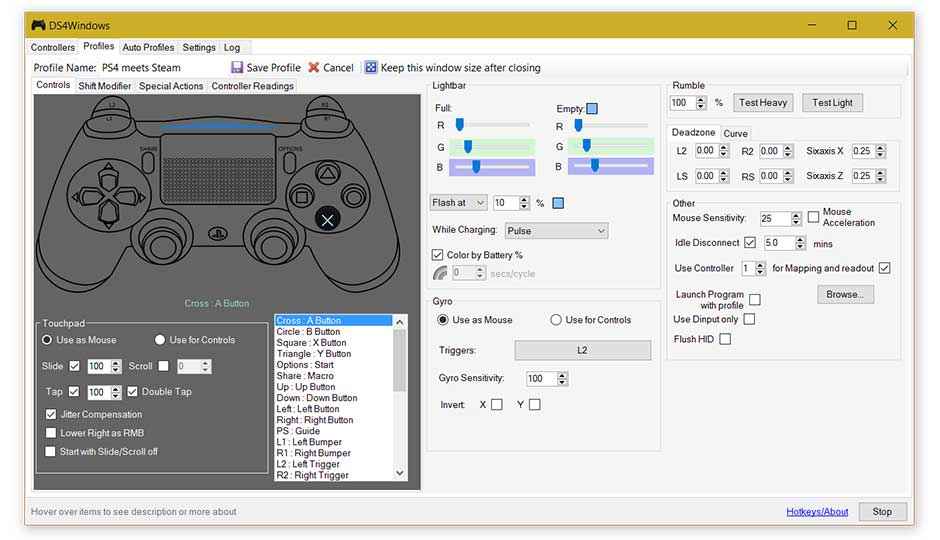Open the While Charging Pulse dropdown
Screen dimensions: 940x540
click(556, 231)
